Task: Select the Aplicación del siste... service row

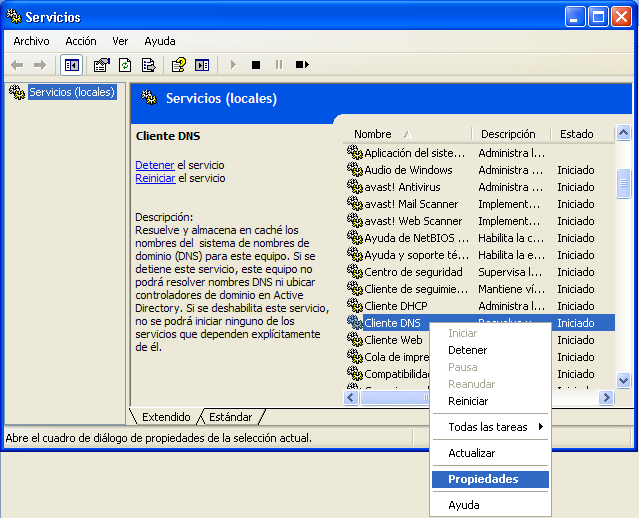Action: tap(480, 153)
